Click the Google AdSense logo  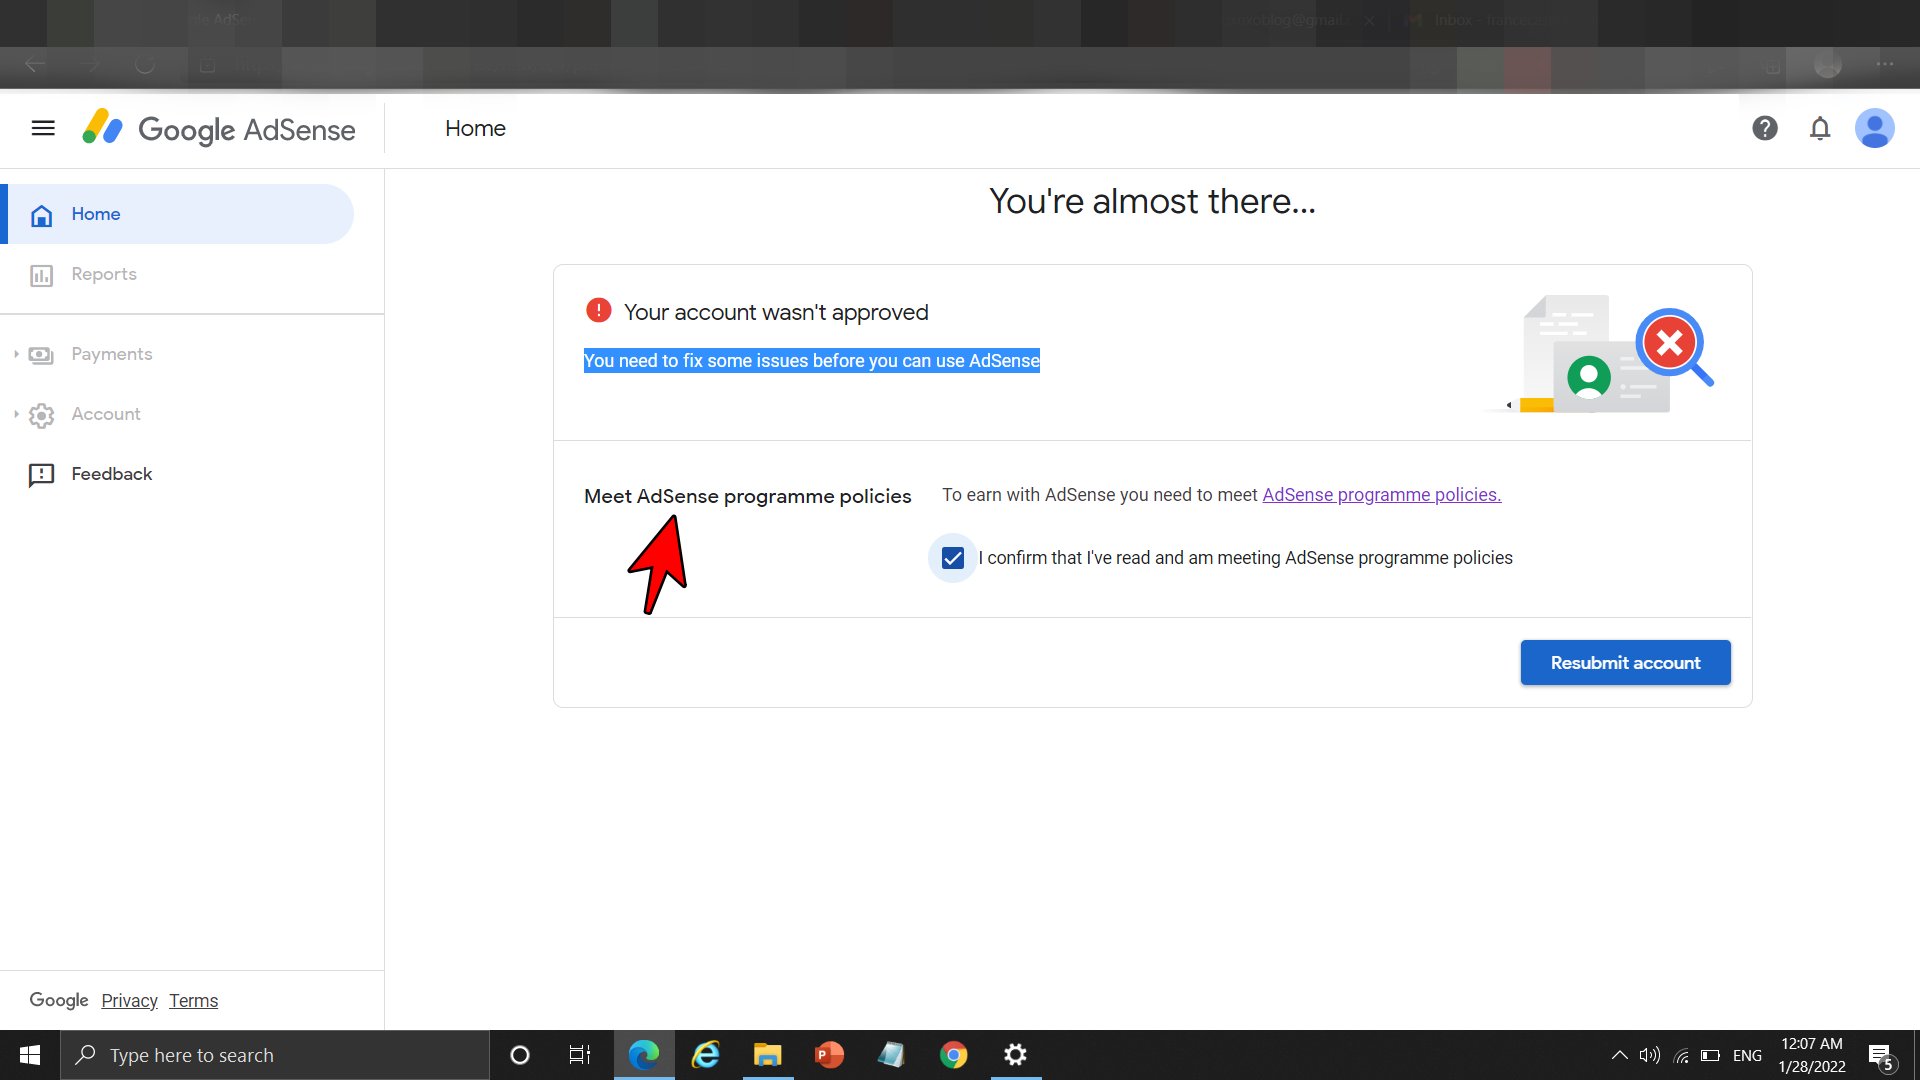pos(218,128)
